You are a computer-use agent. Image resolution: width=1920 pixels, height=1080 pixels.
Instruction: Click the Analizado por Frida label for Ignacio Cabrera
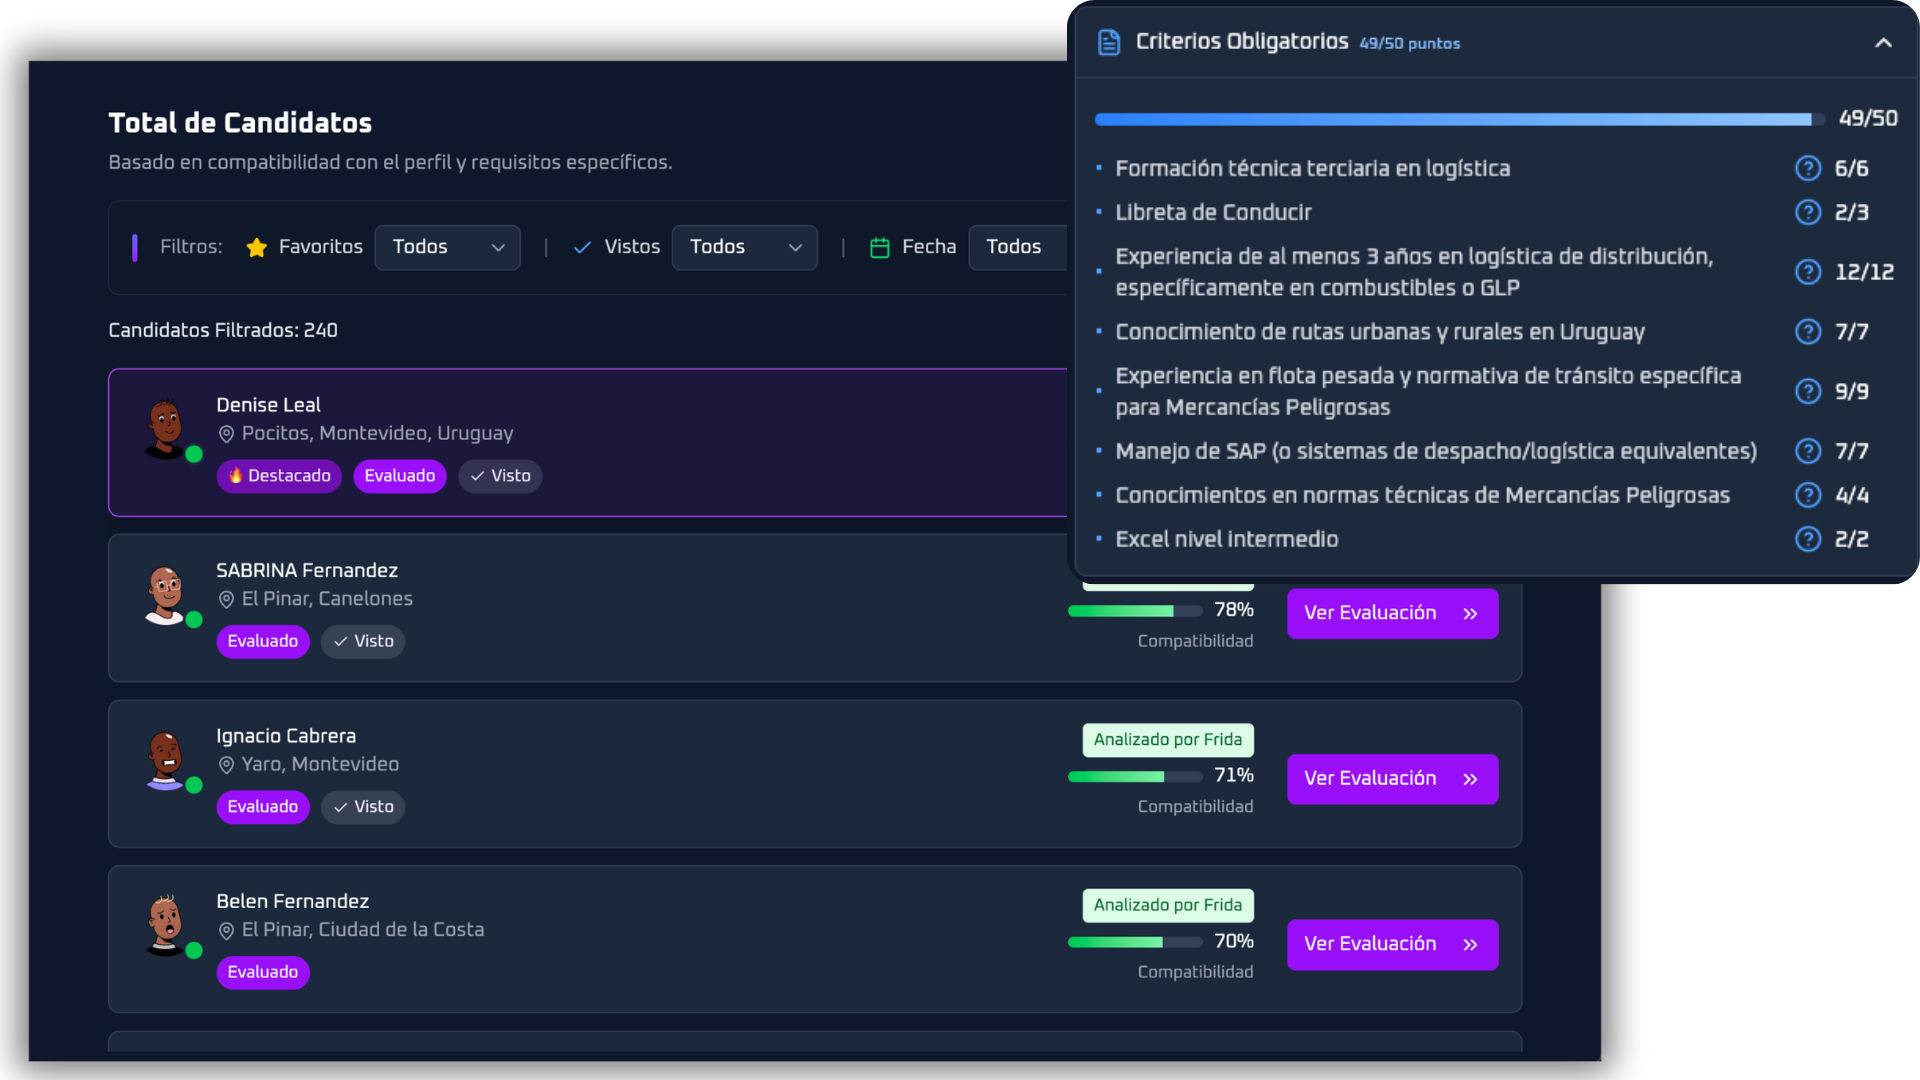(1167, 740)
